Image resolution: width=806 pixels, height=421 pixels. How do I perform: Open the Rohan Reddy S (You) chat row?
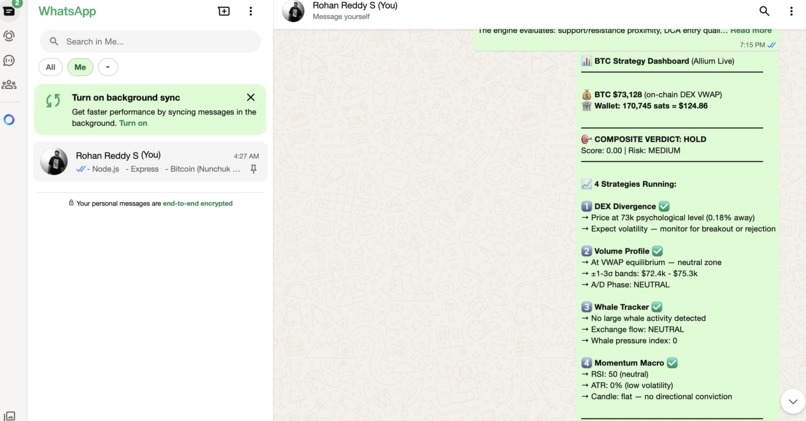click(x=150, y=161)
